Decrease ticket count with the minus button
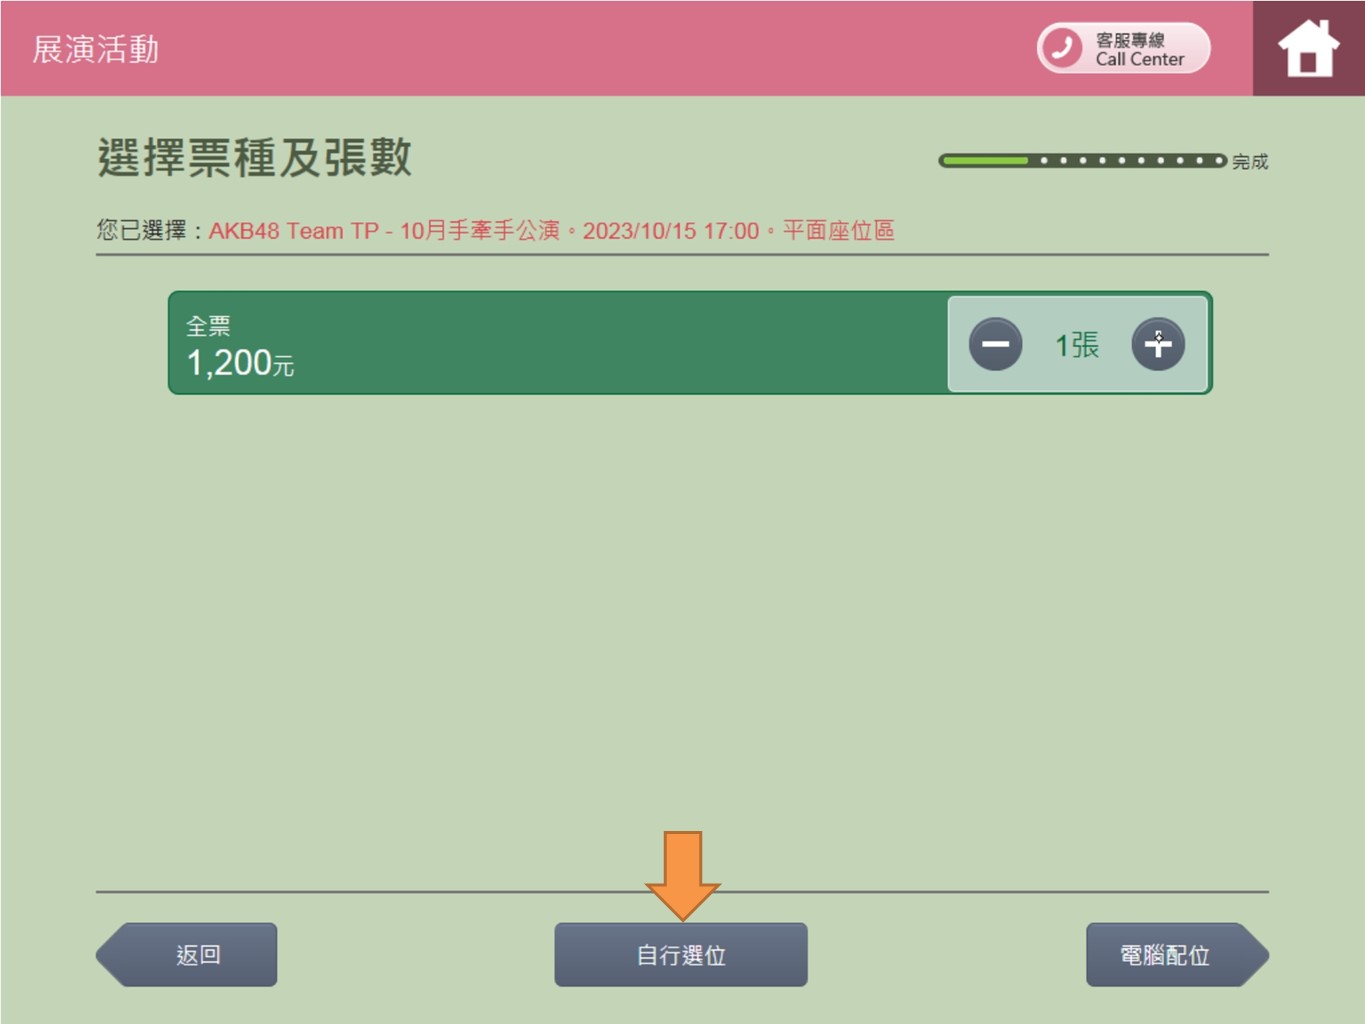1365x1024 pixels. tap(995, 344)
